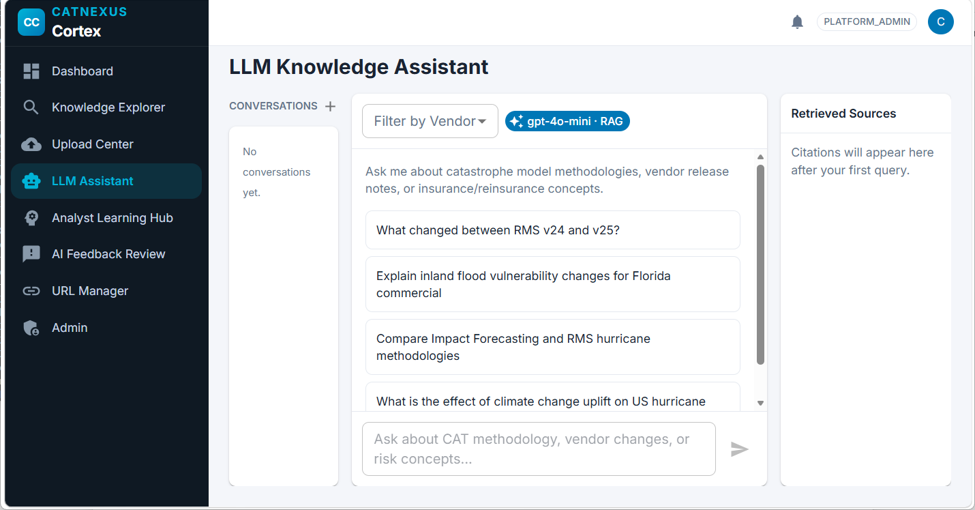975x510 pixels.
Task: Choose the climate change uplift hurricane suggestion
Action: (x=553, y=397)
